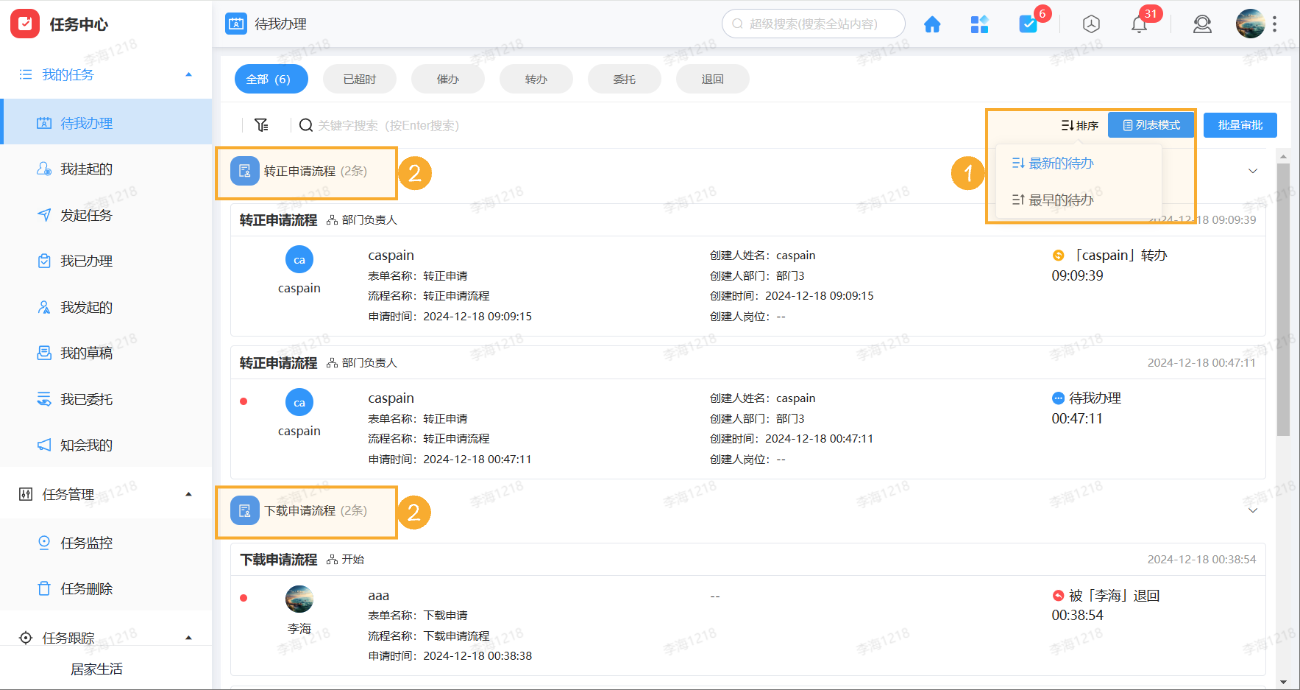Open the filter funnel icon above the task list
This screenshot has height=690, width=1300.
tap(260, 124)
